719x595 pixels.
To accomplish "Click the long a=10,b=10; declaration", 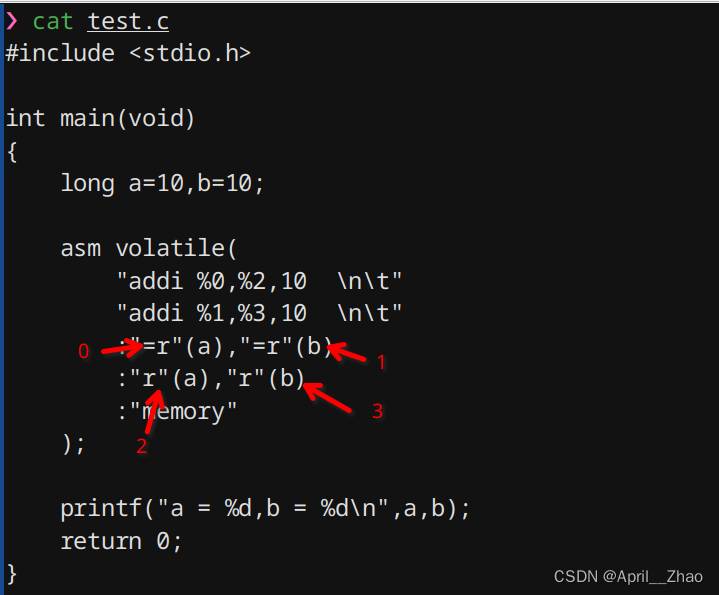I will point(162,183).
